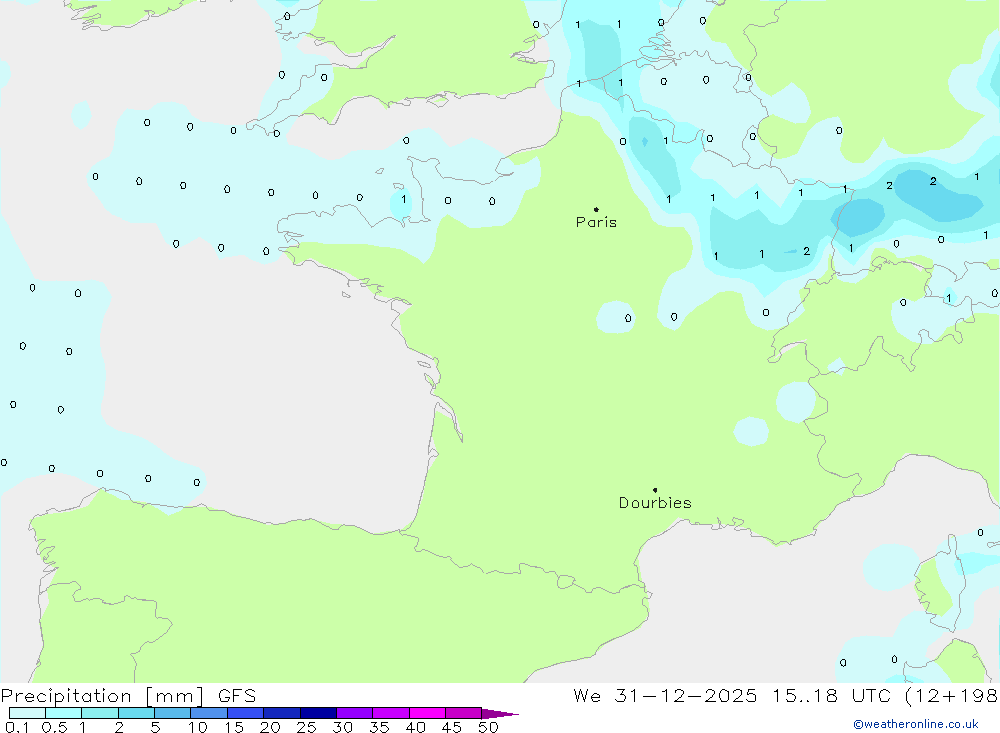Pick the 25–30 mm legend color swatch

[318, 713]
